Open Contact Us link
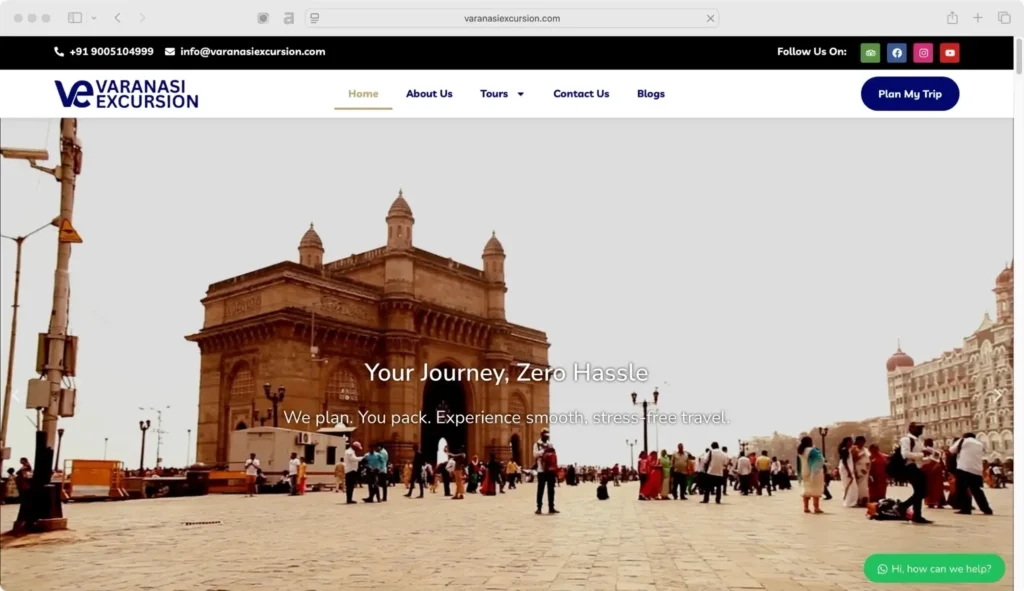Screen dimensions: 1024x591 [x=581, y=93]
